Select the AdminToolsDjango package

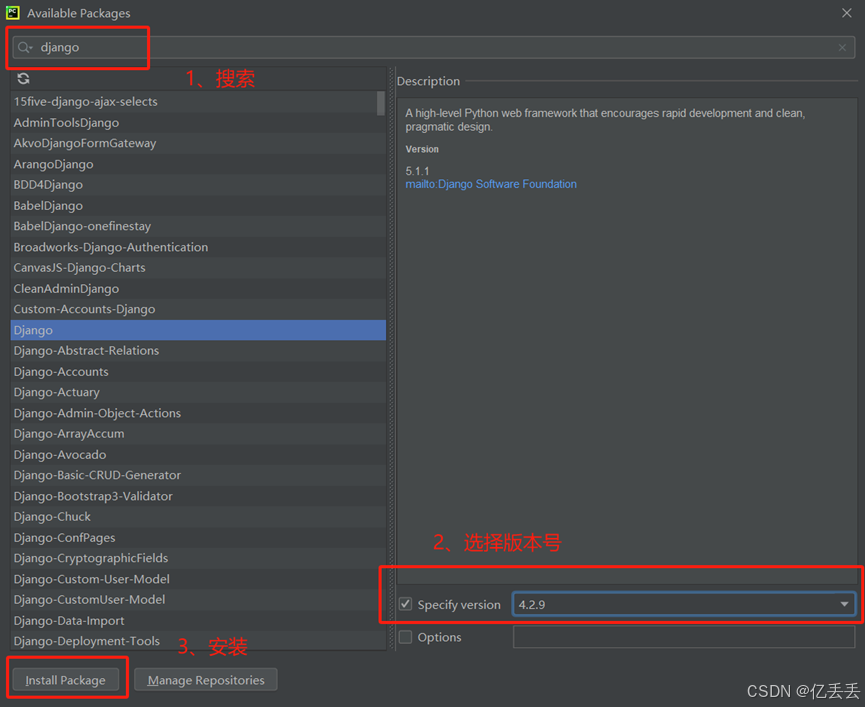[x=198, y=122]
